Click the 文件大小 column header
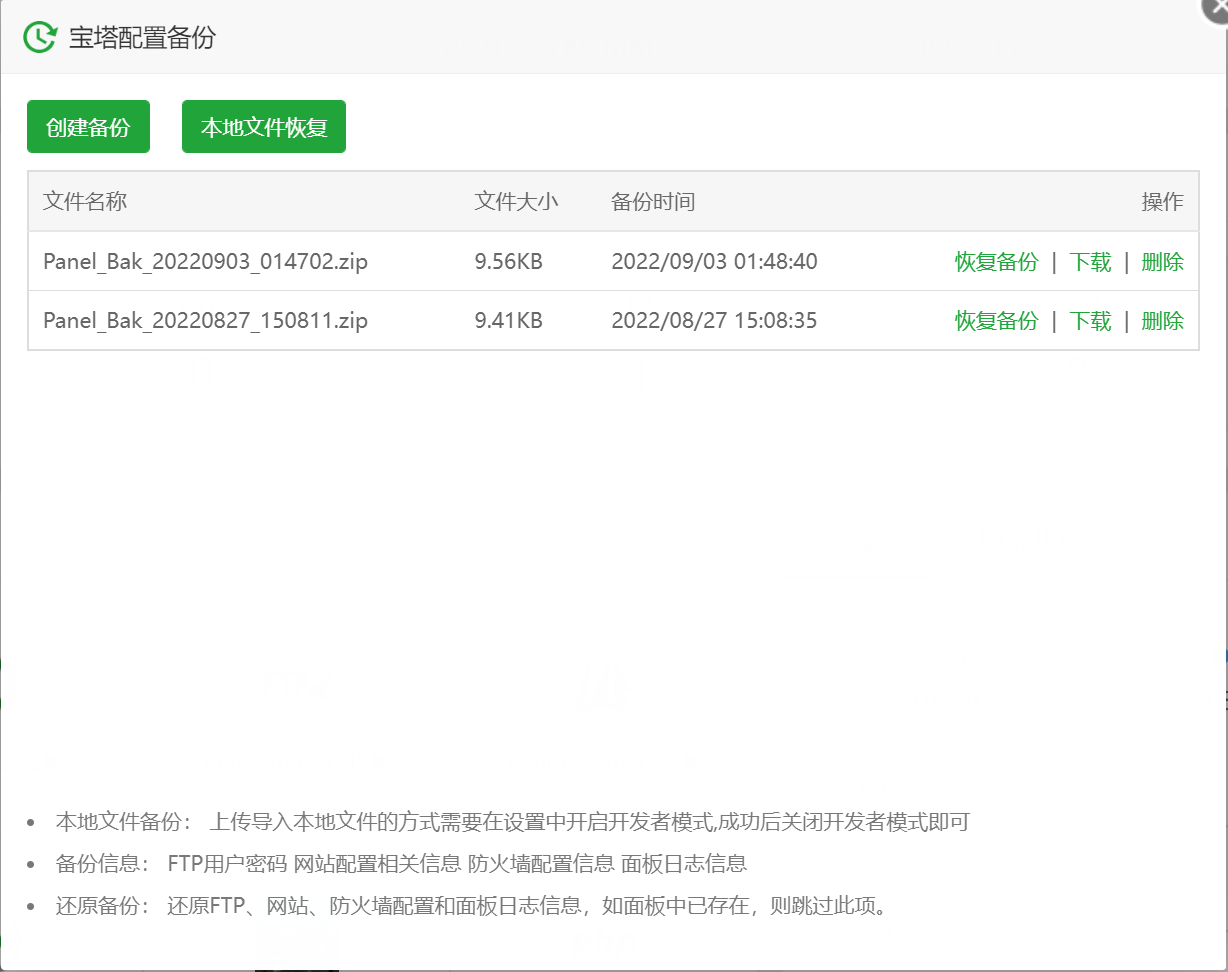This screenshot has width=1228, height=972. click(x=516, y=202)
